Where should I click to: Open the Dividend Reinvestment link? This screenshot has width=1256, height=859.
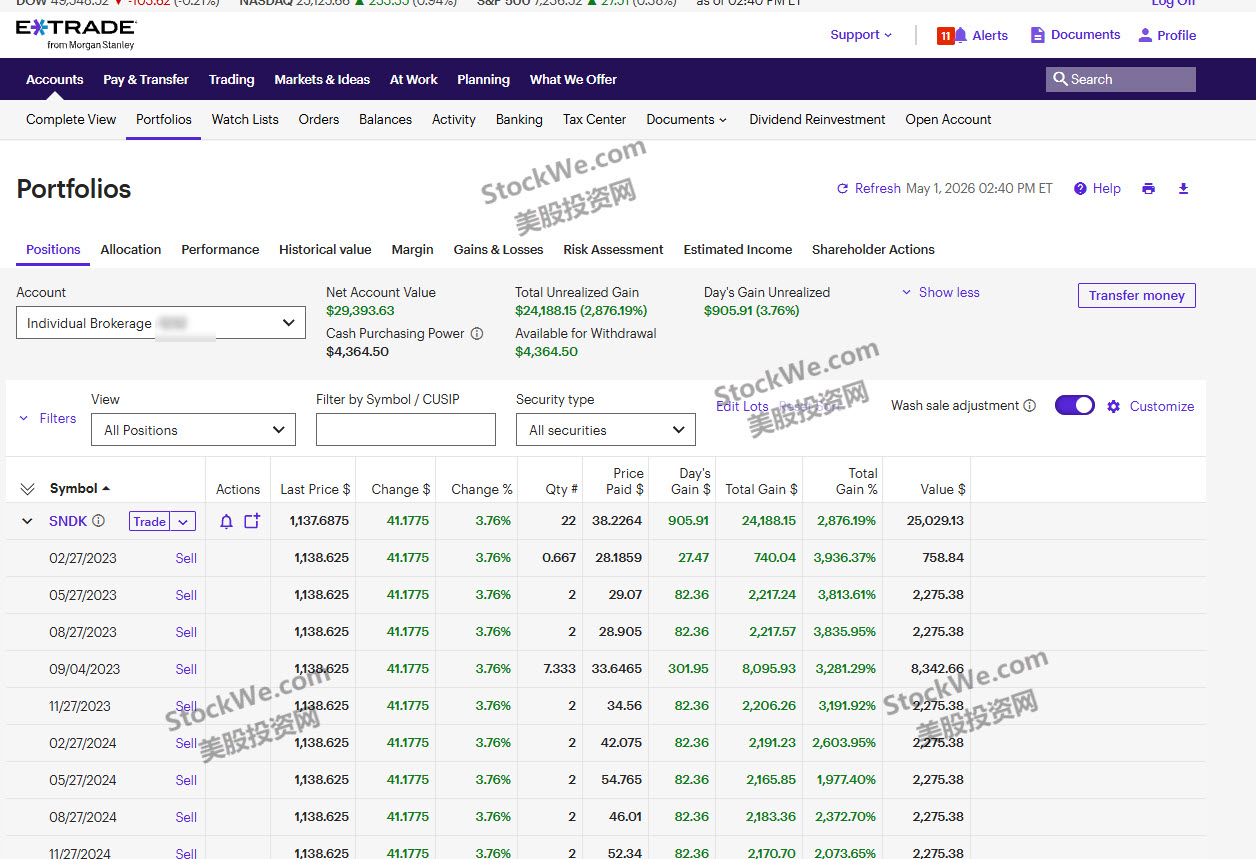click(x=817, y=119)
